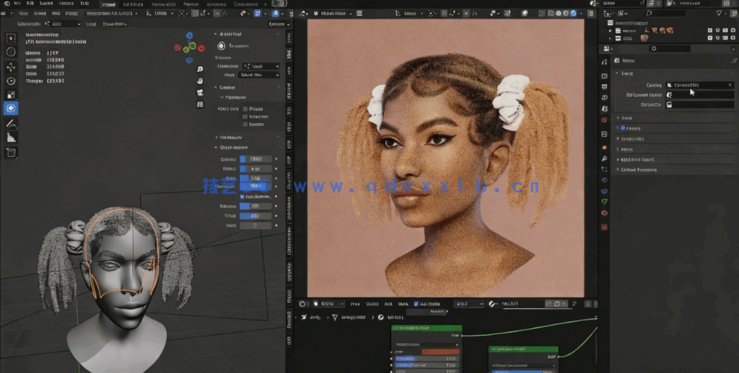Select the Add Cube tool
The height and width of the screenshot is (373, 739).
pyautogui.click(x=11, y=152)
